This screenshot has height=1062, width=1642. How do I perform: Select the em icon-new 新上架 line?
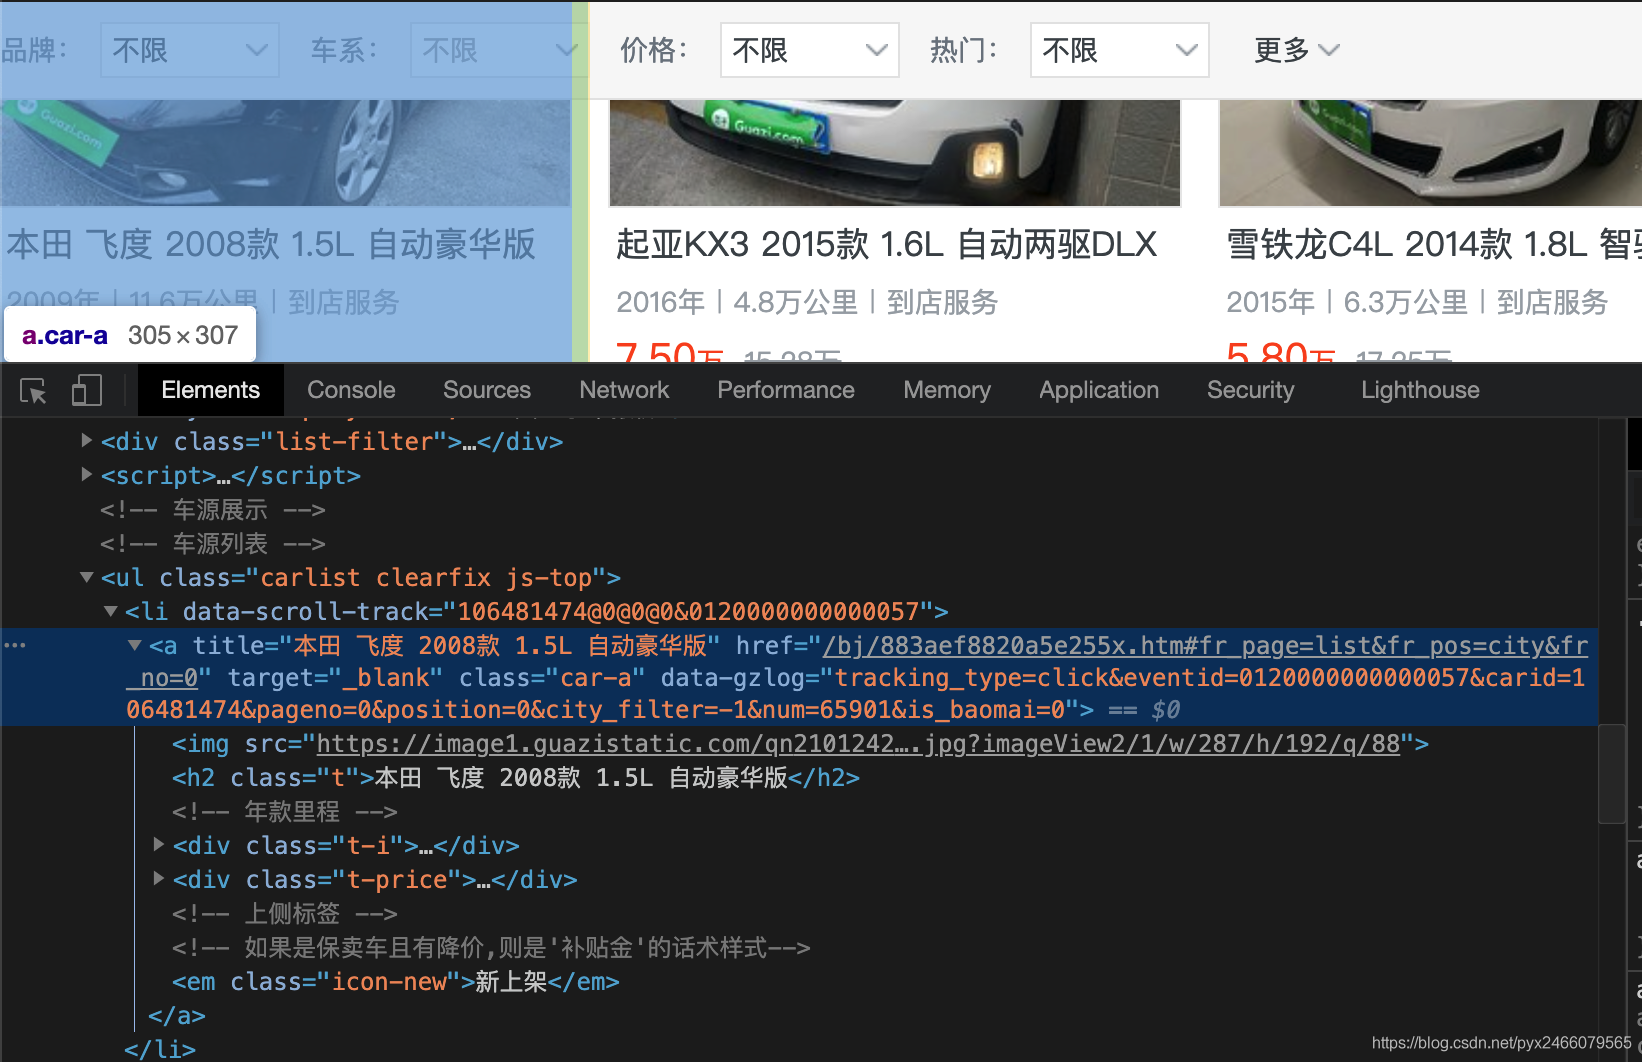click(395, 982)
